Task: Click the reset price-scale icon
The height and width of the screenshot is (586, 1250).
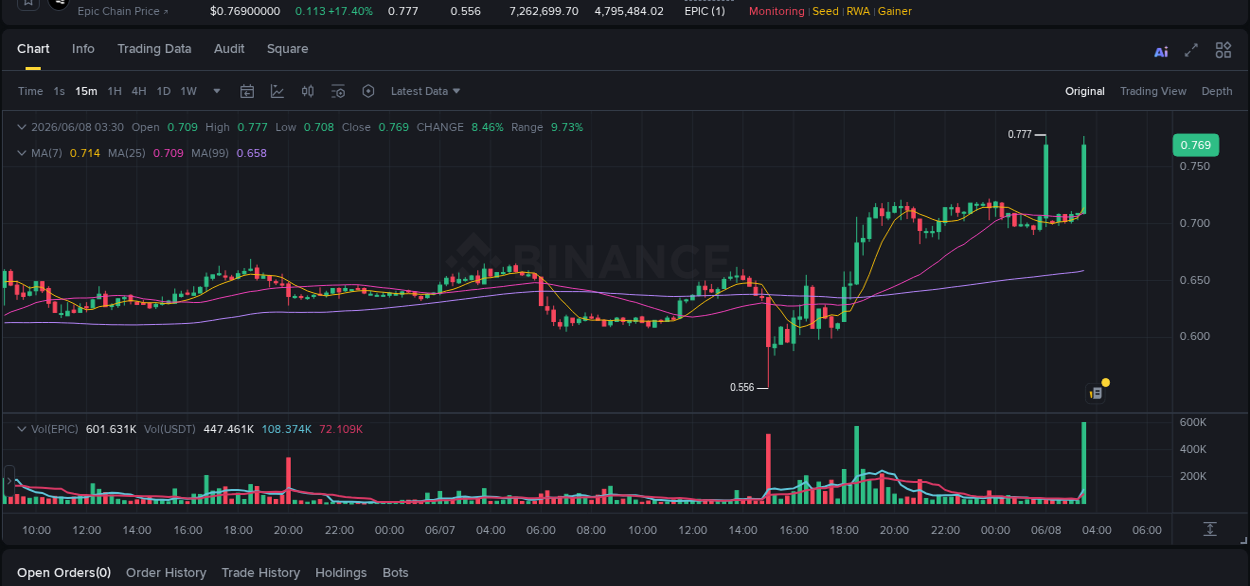Action: 1210,528
